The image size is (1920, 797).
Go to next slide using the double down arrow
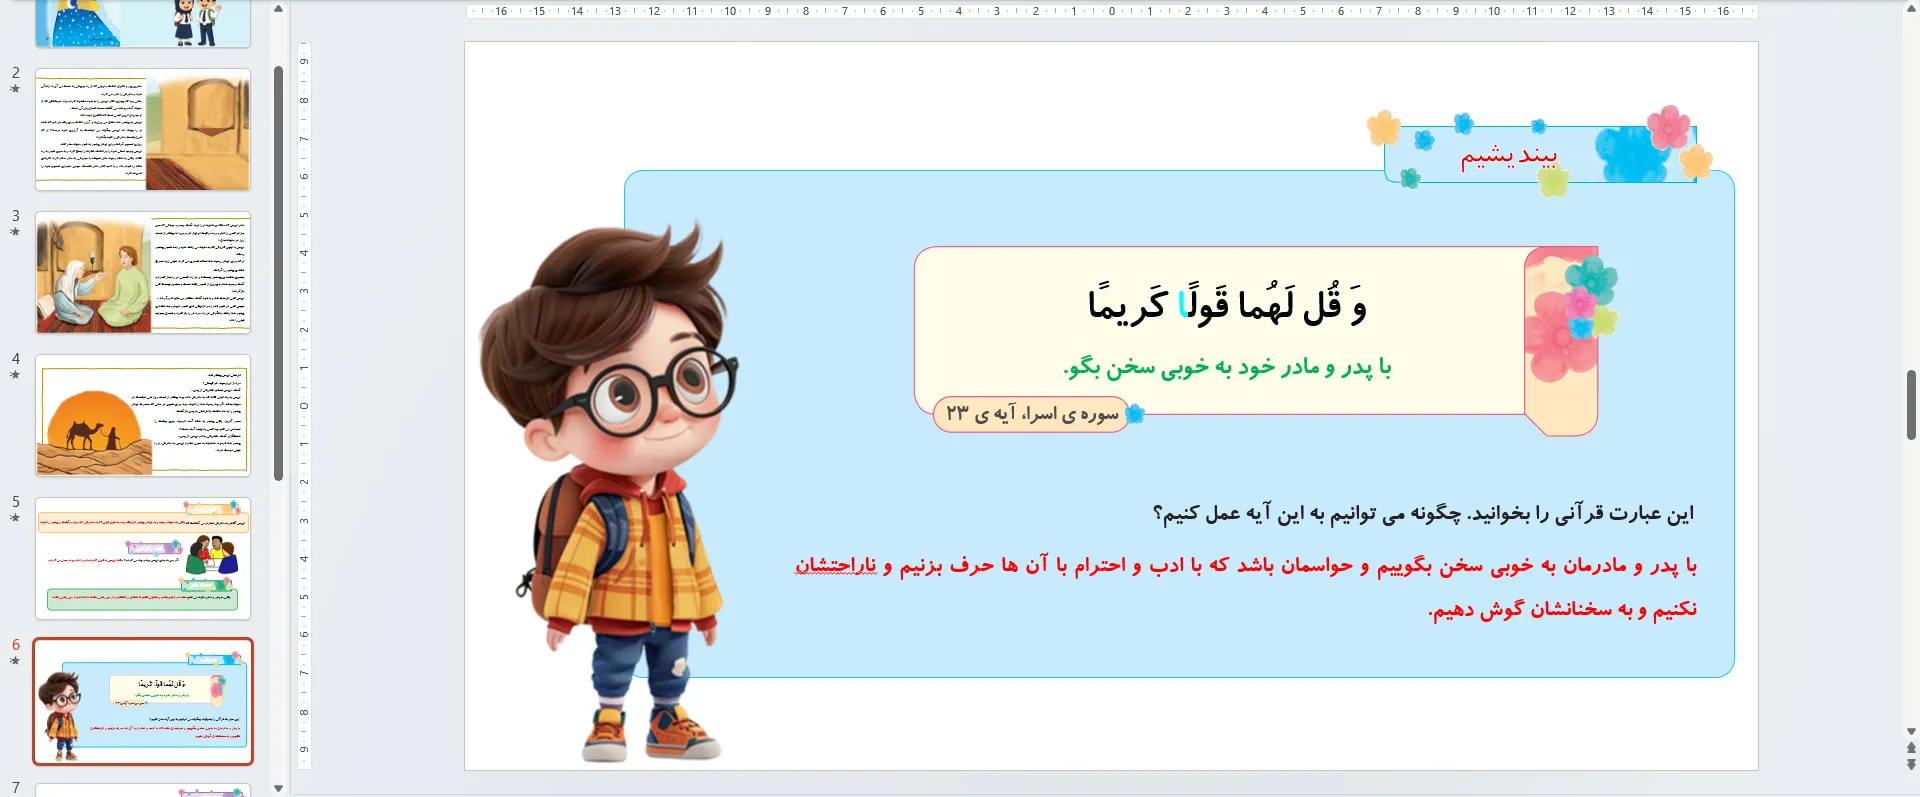tap(1911, 765)
